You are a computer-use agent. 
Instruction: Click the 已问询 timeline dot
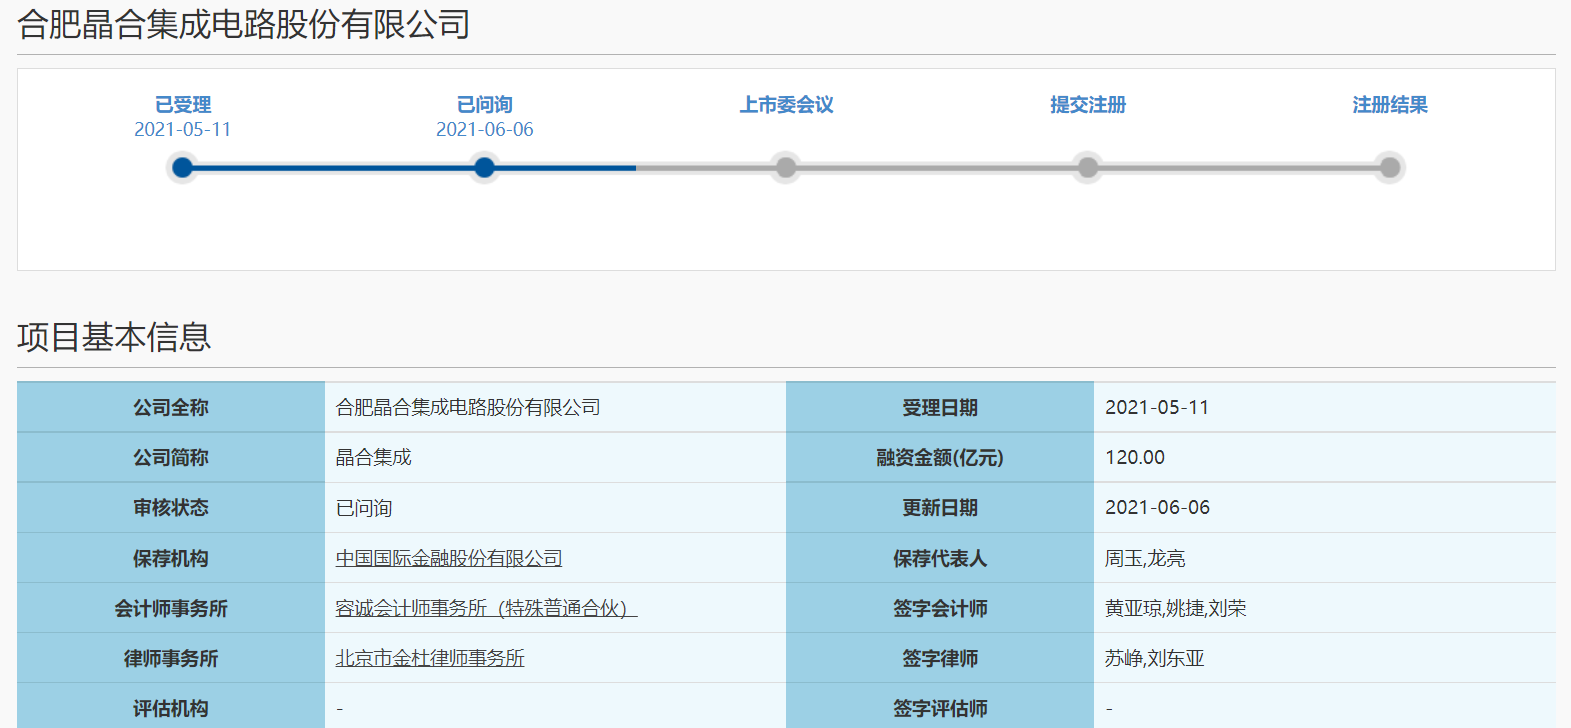click(484, 167)
